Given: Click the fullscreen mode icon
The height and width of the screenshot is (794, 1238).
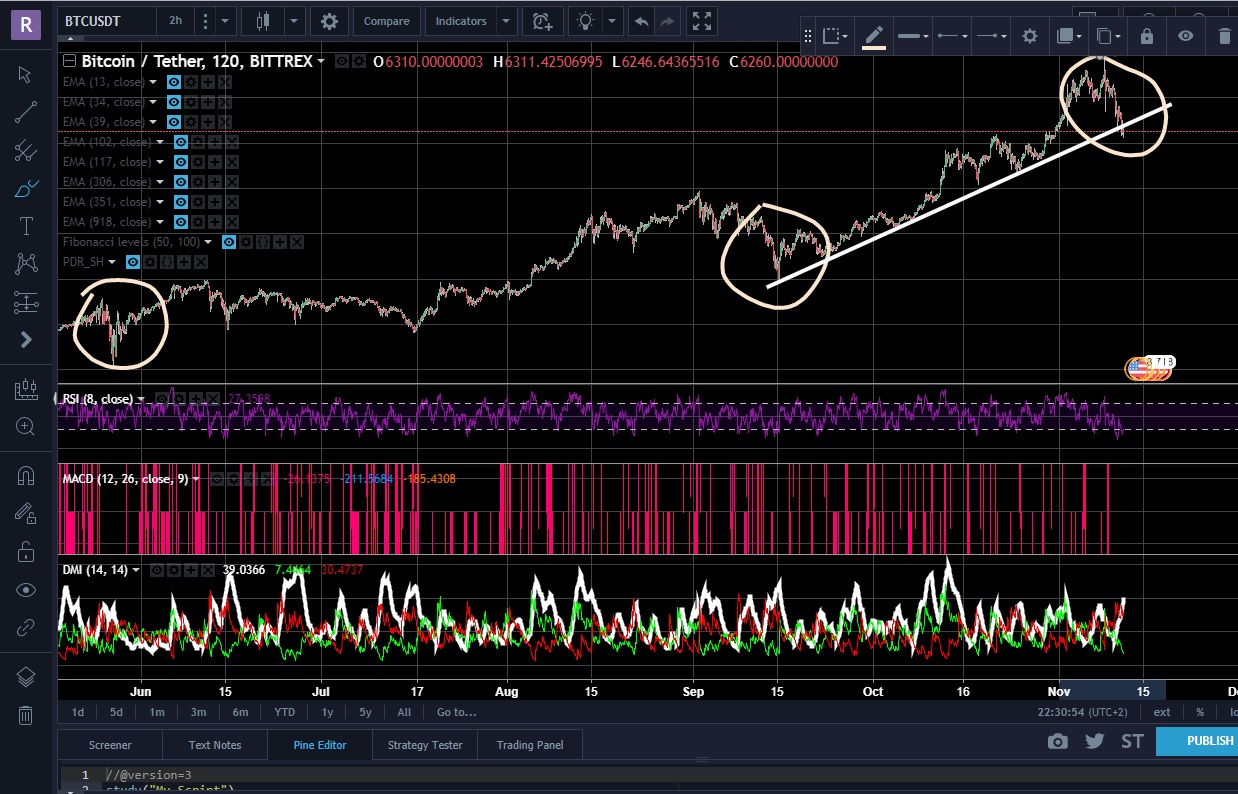Looking at the screenshot, I should coord(702,21).
